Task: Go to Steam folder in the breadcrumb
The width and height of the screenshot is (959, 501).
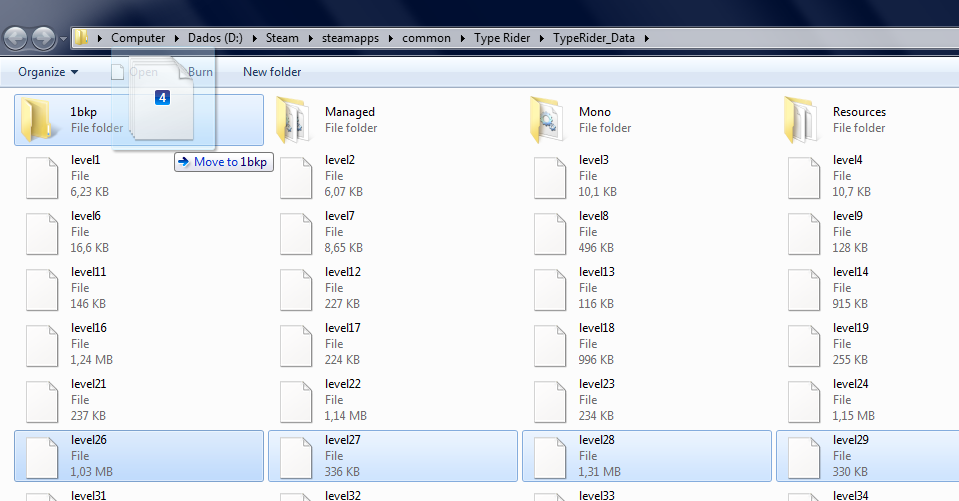Action: [x=282, y=38]
